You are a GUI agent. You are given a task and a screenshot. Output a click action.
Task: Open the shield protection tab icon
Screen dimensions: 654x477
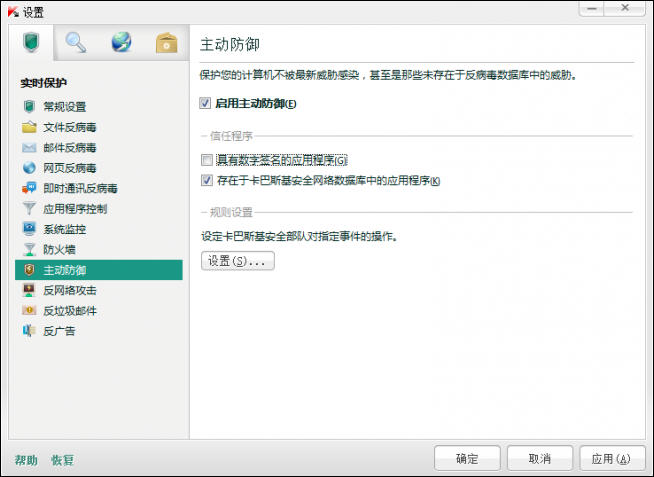[31, 43]
